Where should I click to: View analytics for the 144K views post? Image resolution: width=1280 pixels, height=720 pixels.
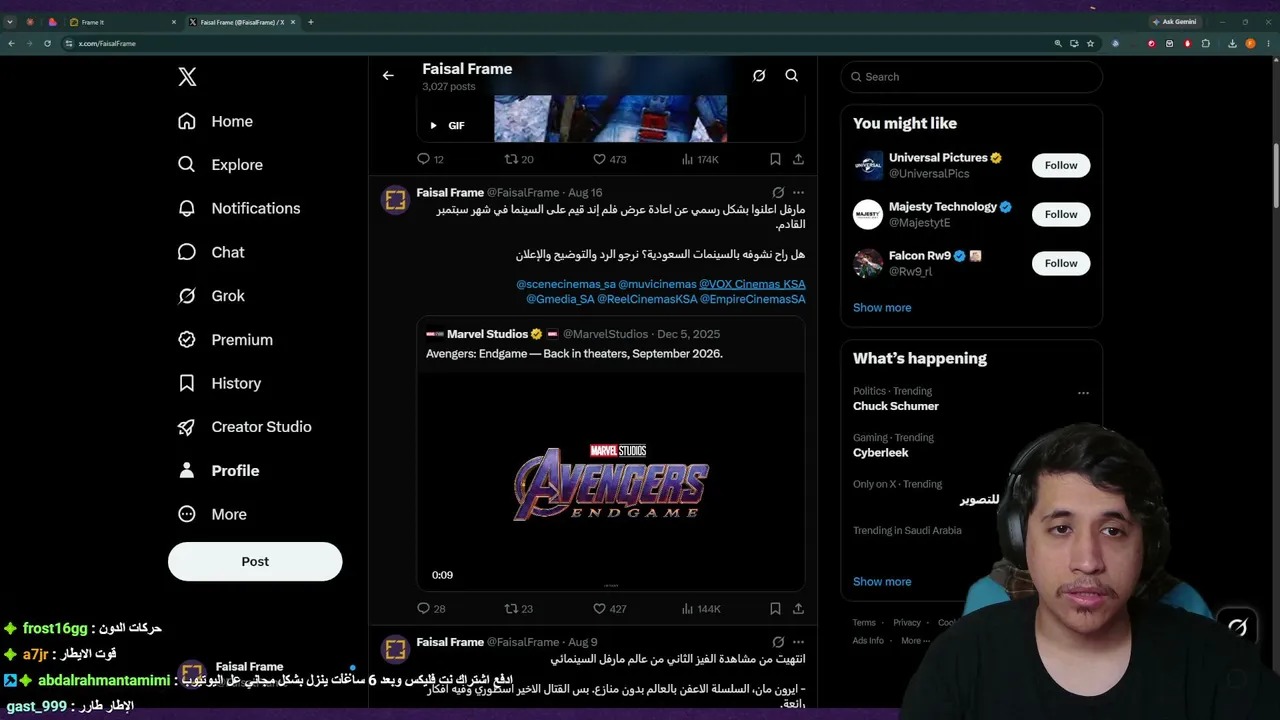[x=700, y=608]
